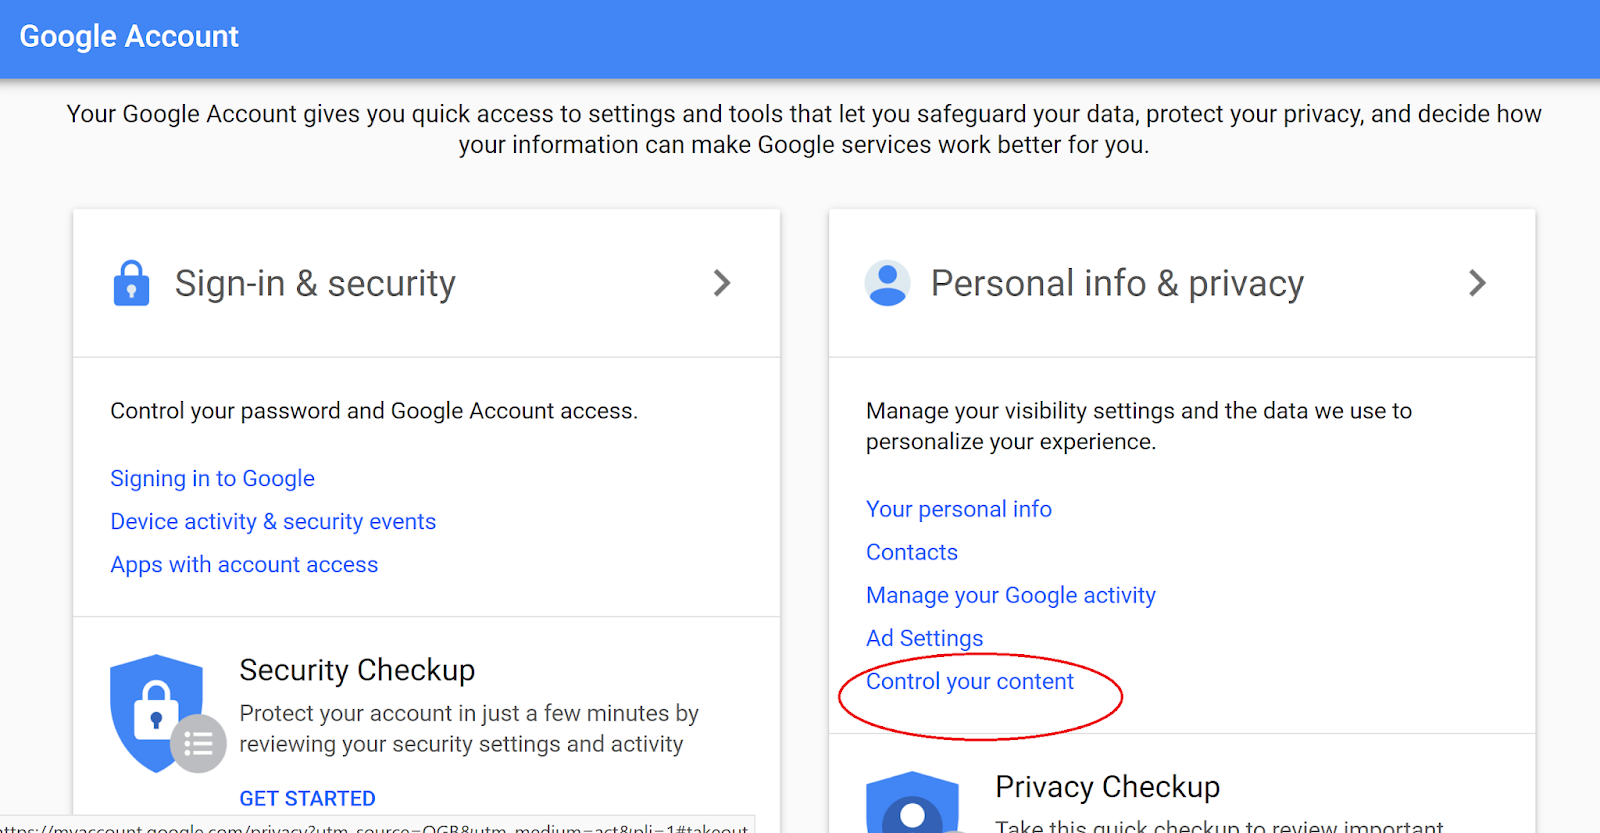Click the Google Account header title

[129, 37]
